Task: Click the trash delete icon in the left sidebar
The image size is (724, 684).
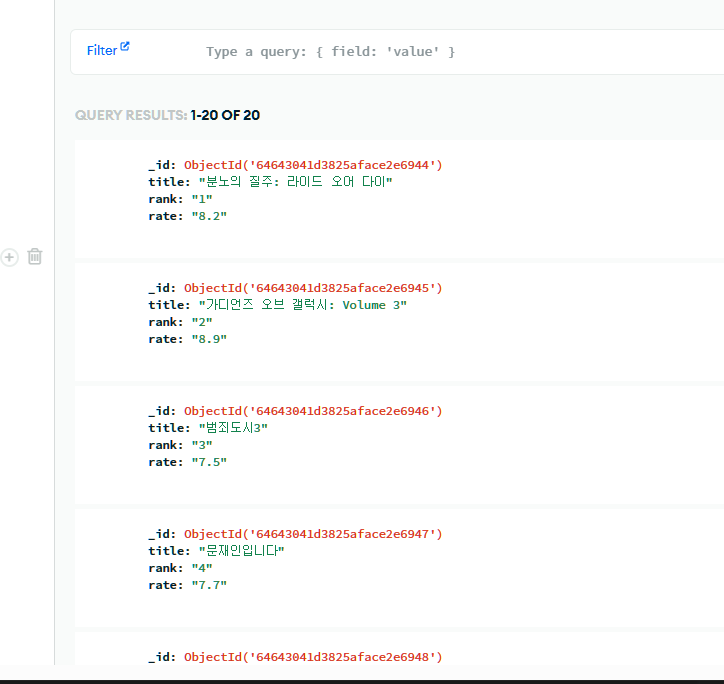Action: 35,256
